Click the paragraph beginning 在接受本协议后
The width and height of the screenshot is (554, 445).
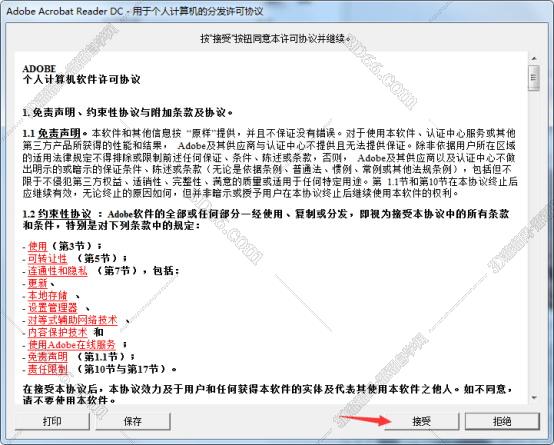(268, 394)
